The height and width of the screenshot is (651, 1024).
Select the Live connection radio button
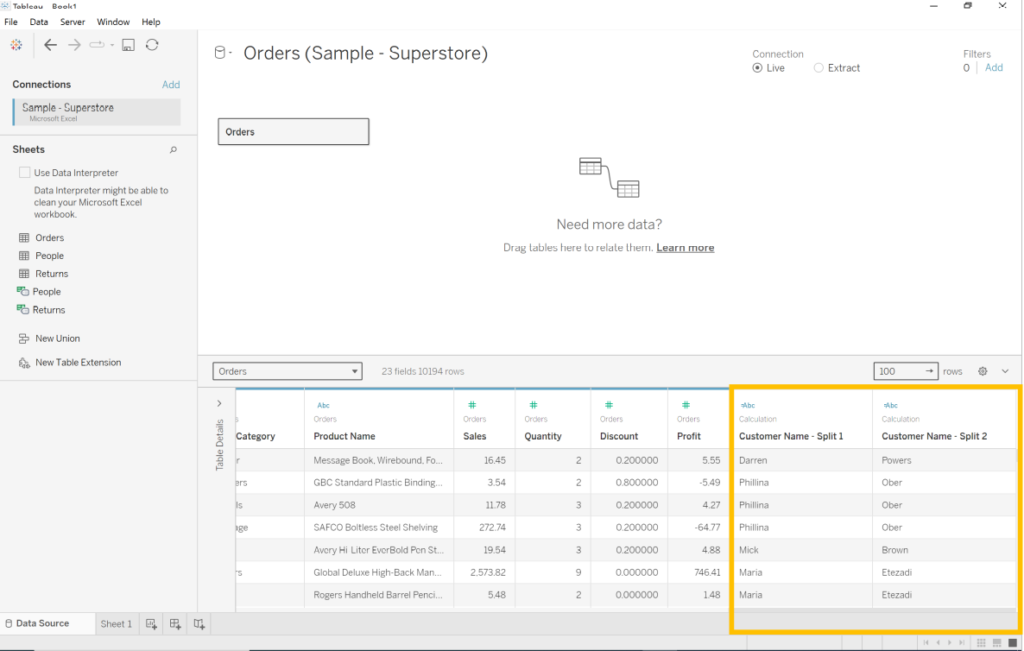point(758,68)
